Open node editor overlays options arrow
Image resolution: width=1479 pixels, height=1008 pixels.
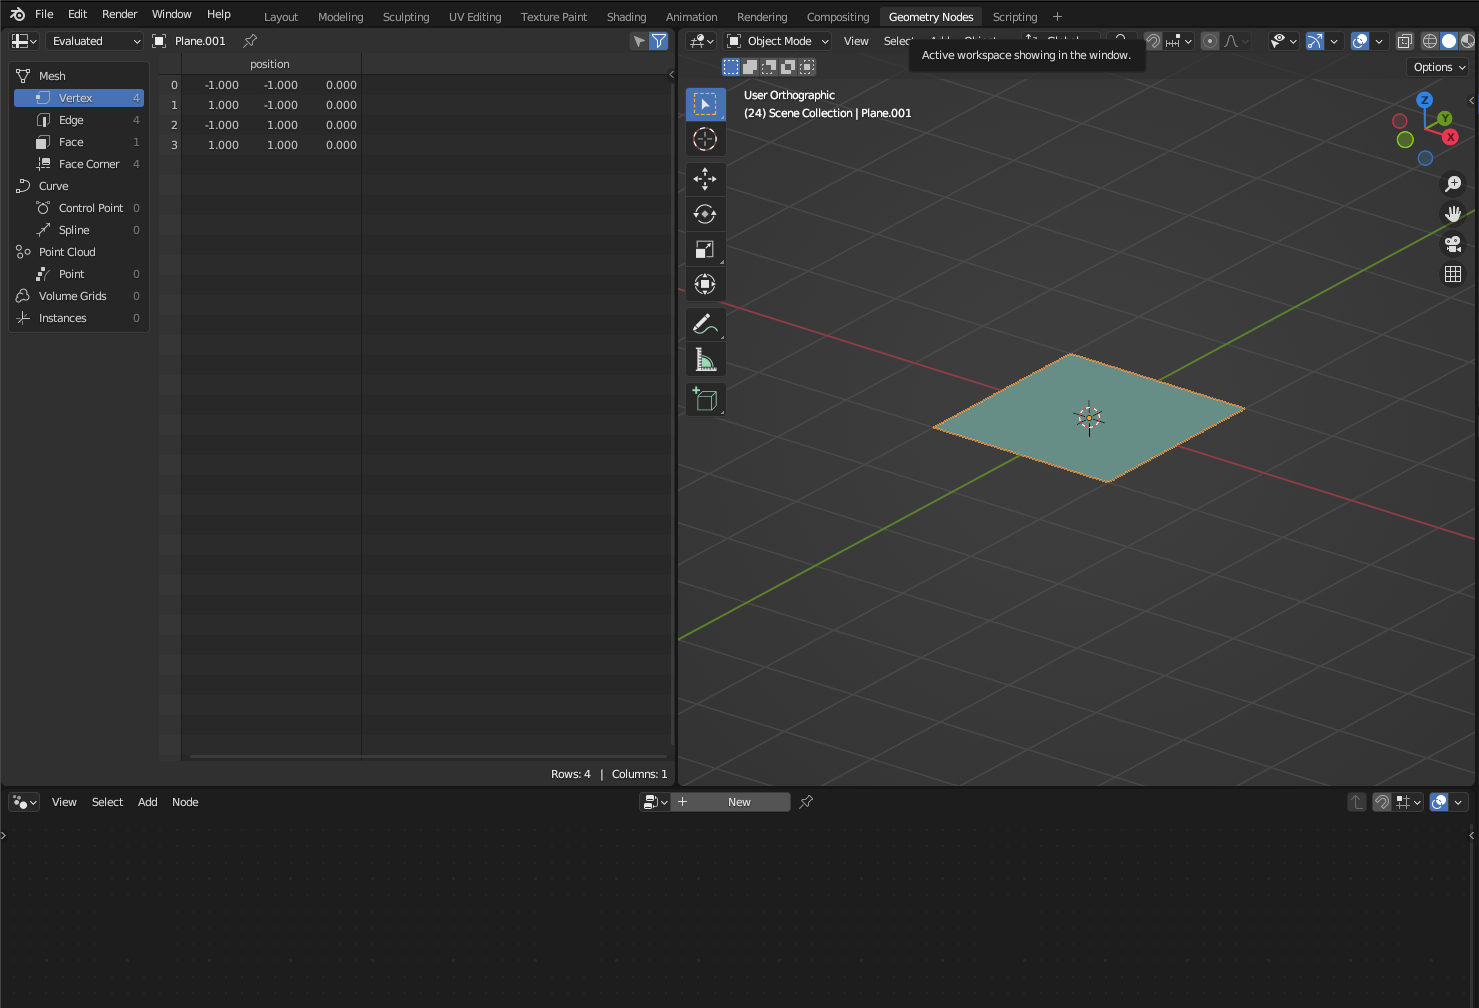(x=1459, y=802)
